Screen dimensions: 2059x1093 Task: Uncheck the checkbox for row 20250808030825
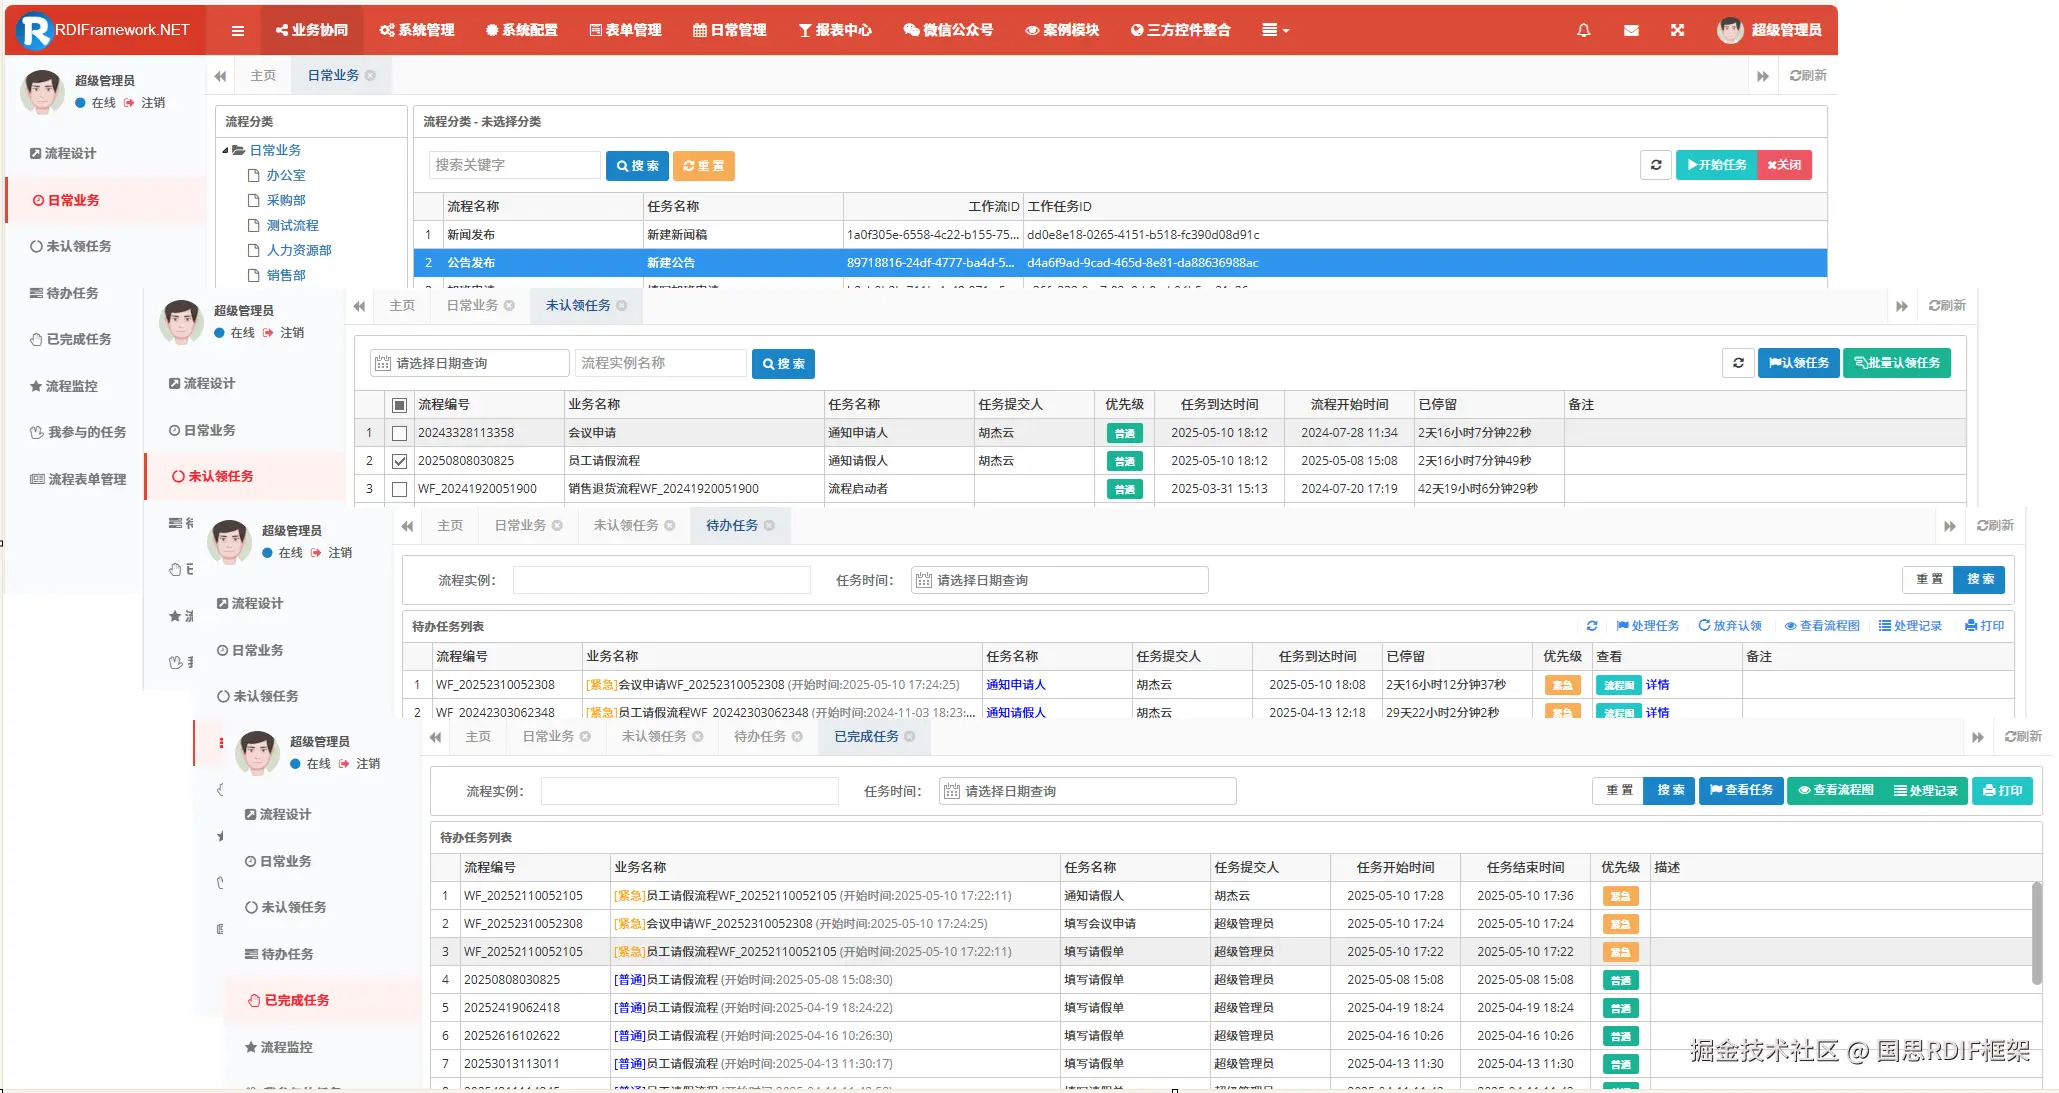tap(400, 461)
